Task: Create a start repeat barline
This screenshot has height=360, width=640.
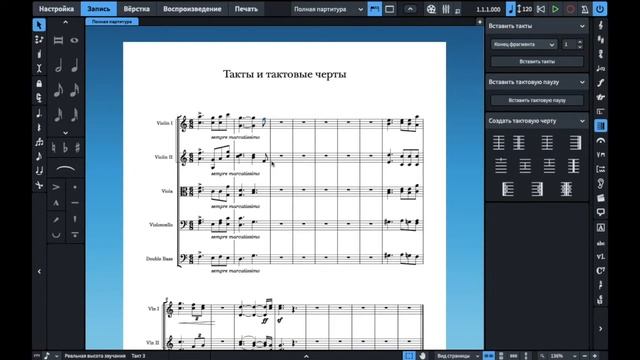Action: coord(507,189)
